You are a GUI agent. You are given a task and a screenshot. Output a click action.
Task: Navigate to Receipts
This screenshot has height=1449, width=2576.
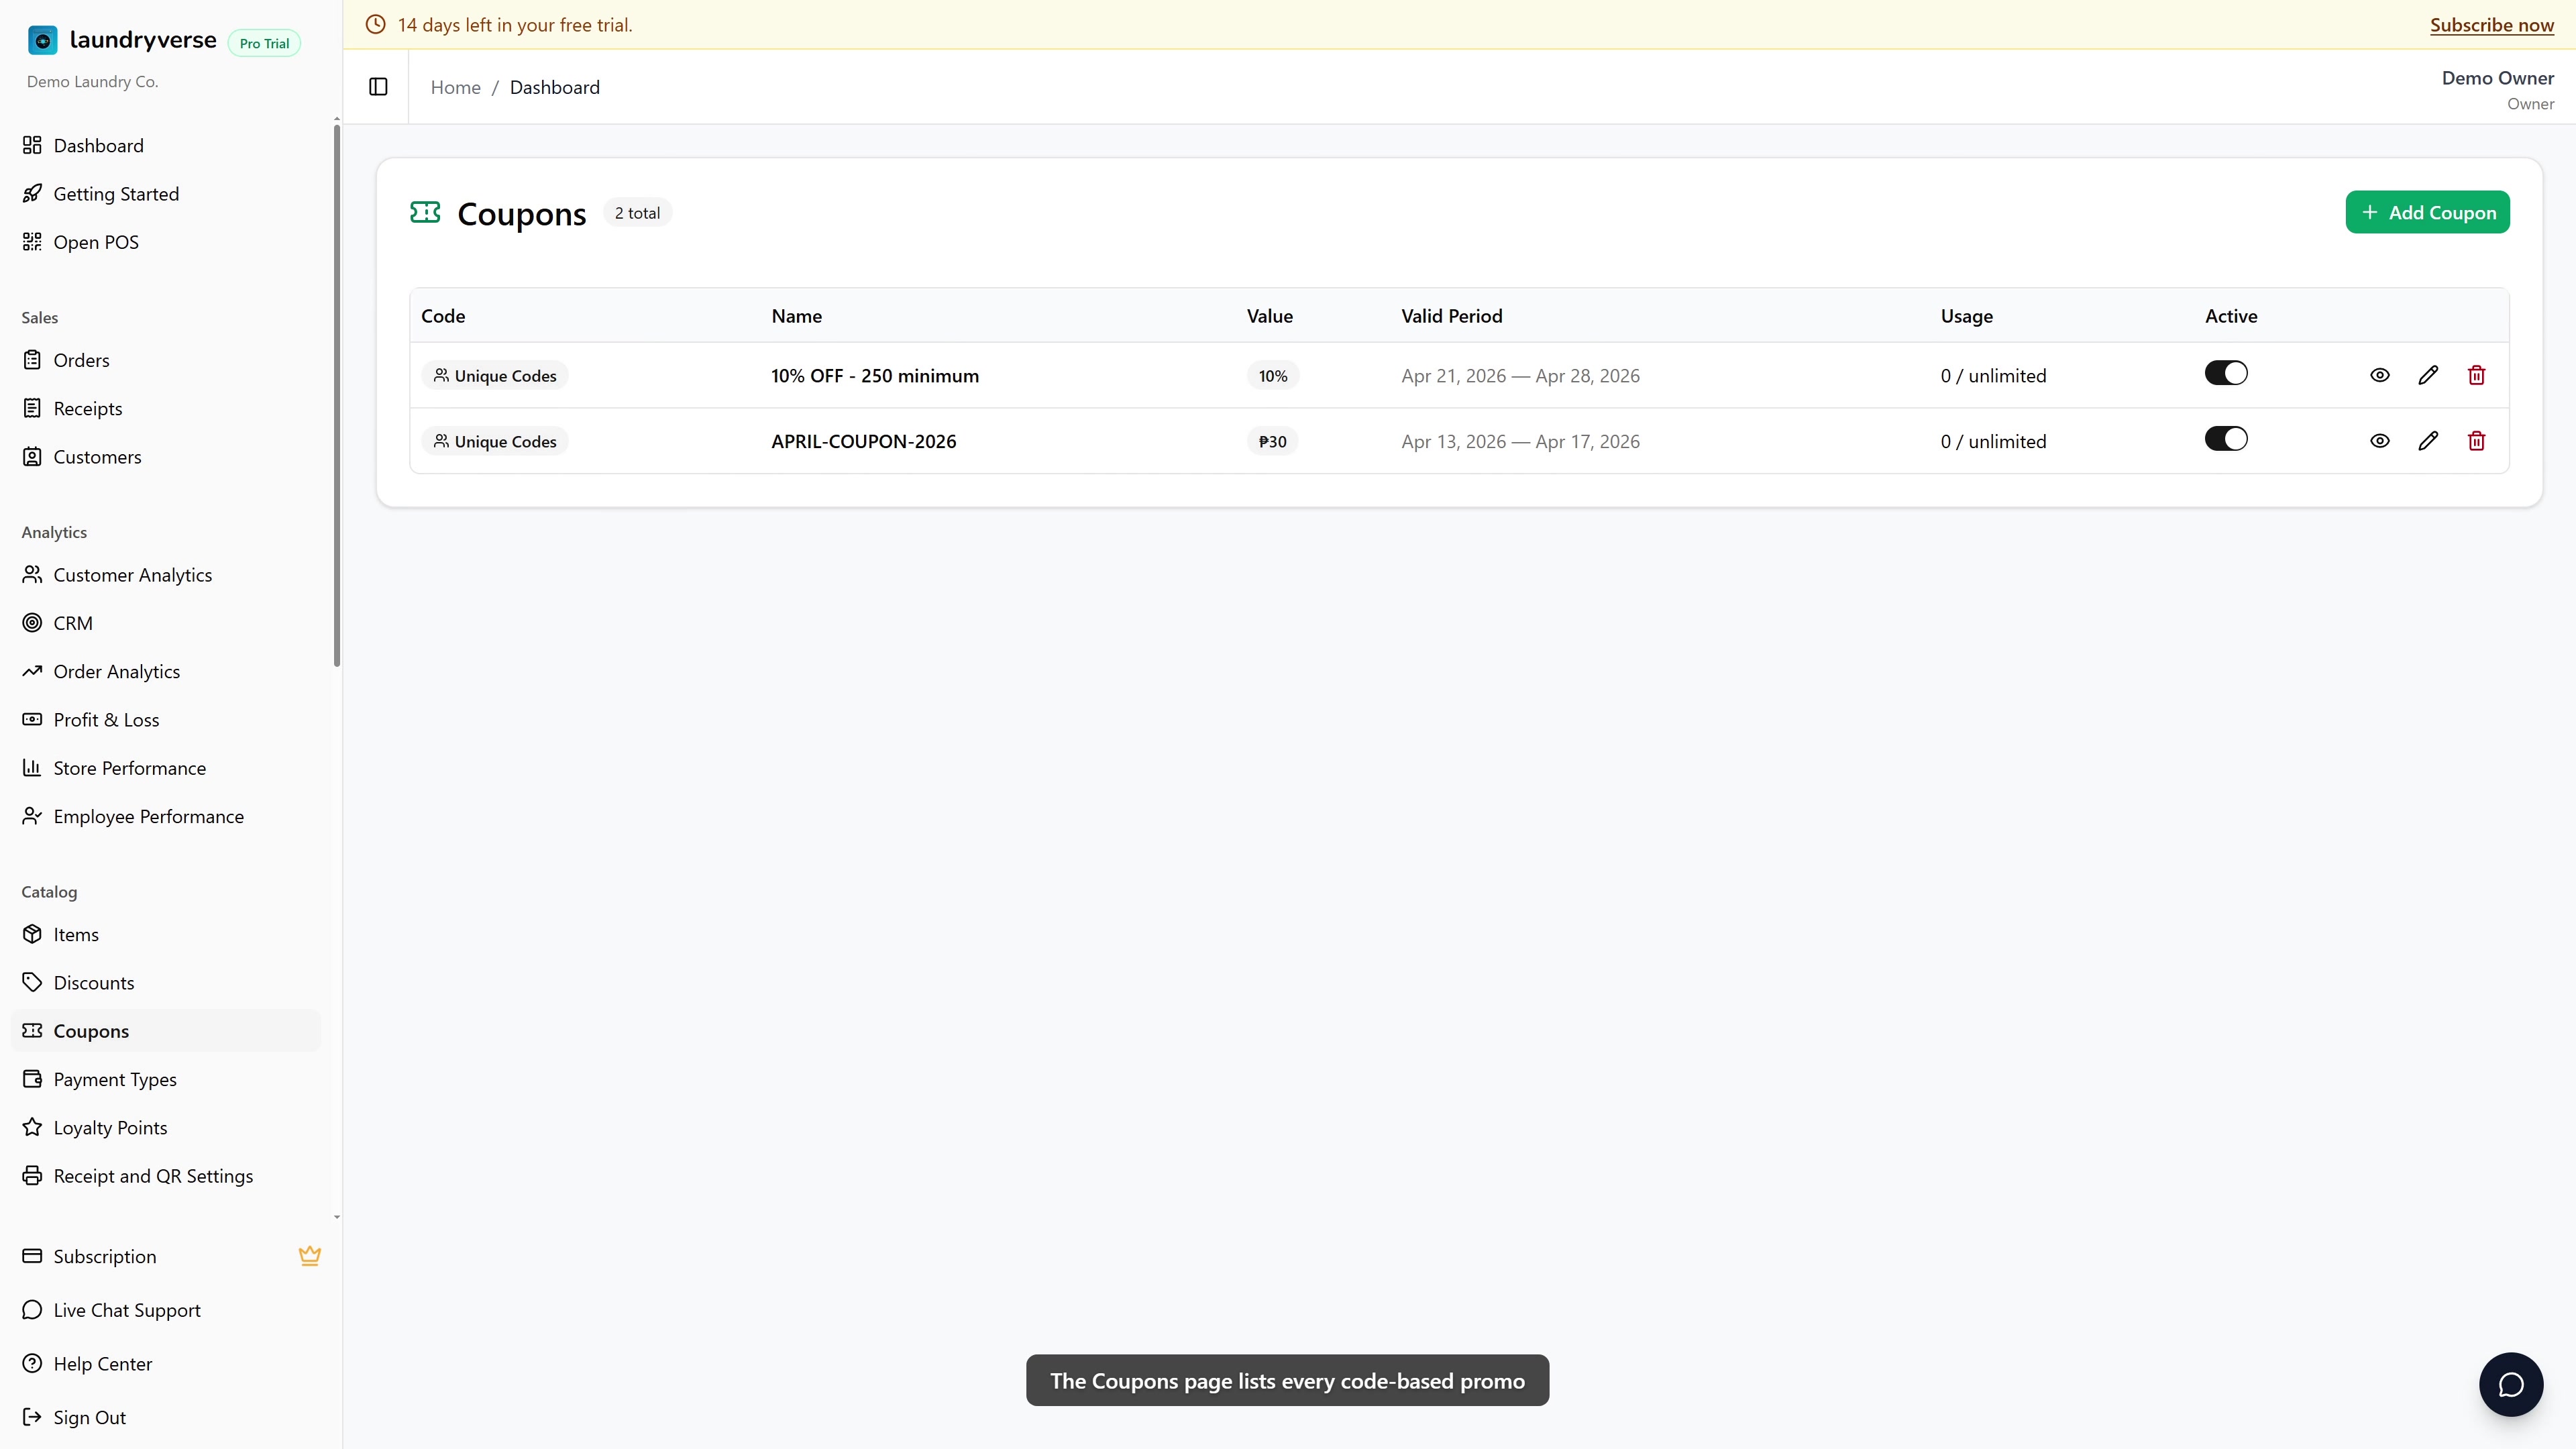[x=166, y=409]
